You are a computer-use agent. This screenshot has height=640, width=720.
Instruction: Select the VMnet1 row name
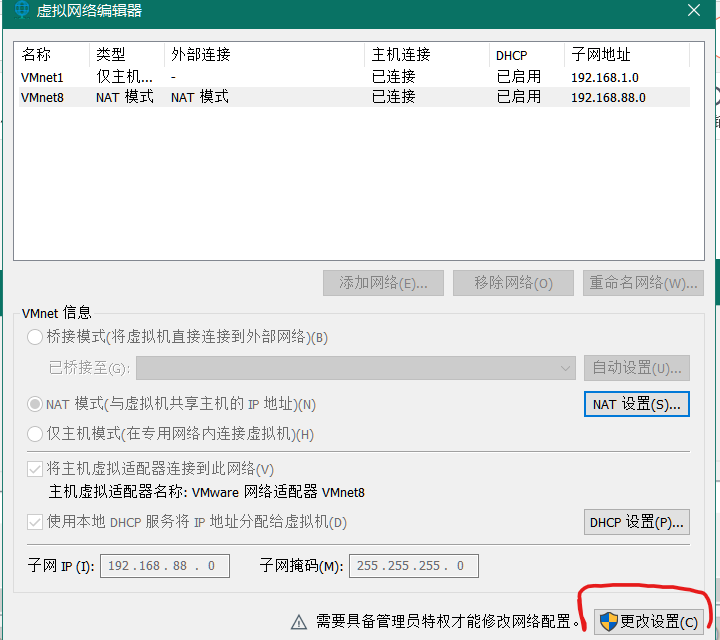point(42,77)
